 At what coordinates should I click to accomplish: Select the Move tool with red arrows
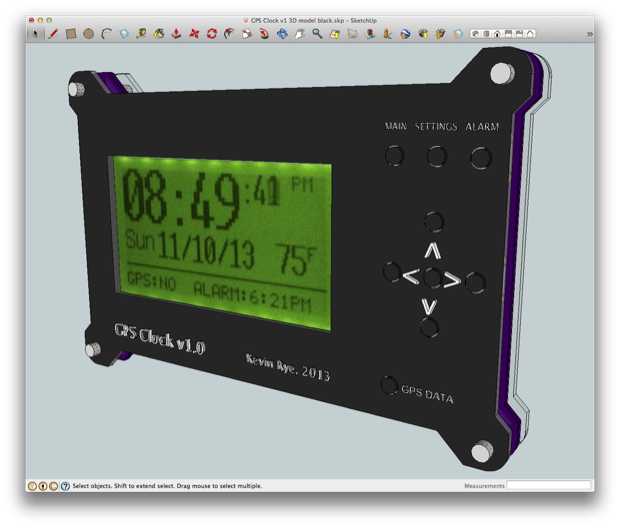(x=194, y=34)
